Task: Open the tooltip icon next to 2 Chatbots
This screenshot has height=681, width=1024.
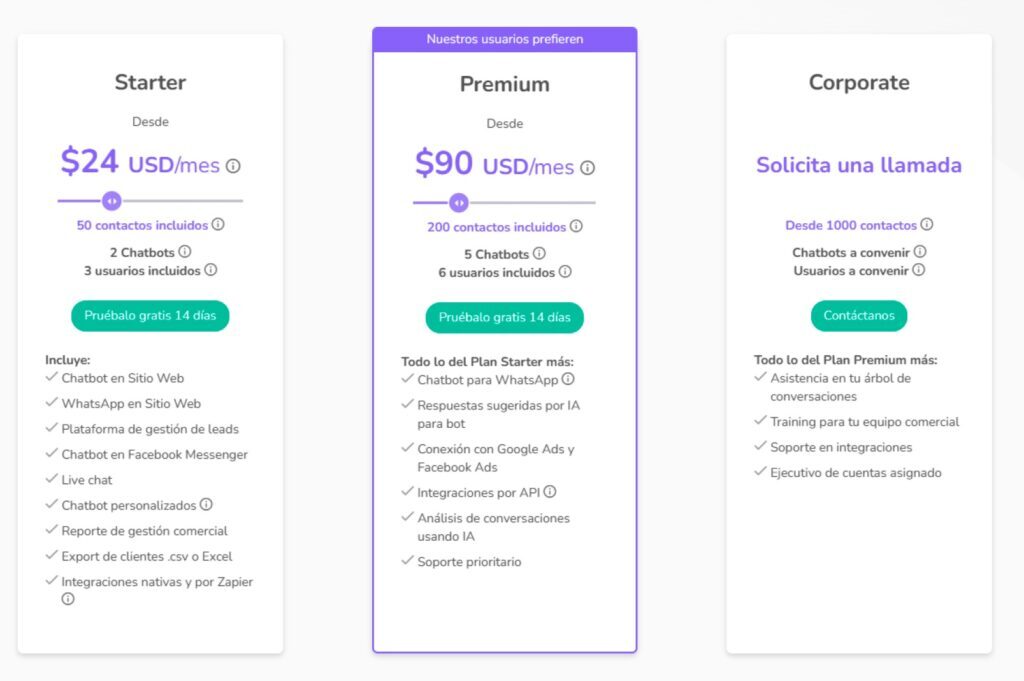Action: (x=183, y=251)
